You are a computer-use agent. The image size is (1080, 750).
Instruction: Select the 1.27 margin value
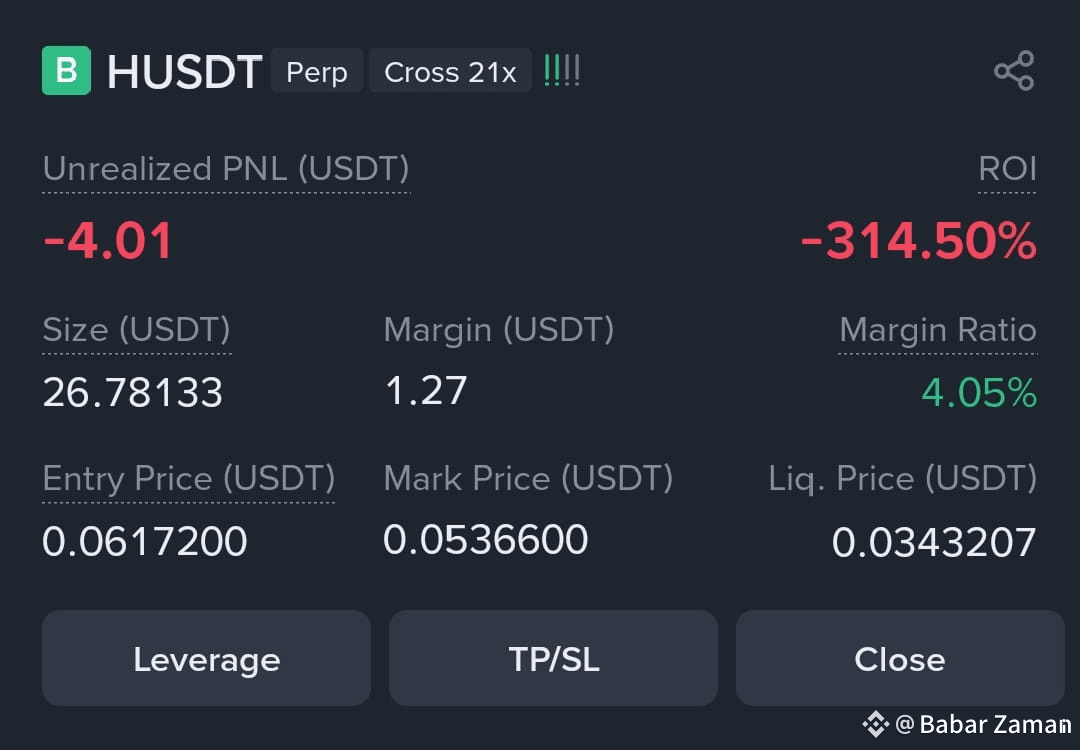point(426,390)
